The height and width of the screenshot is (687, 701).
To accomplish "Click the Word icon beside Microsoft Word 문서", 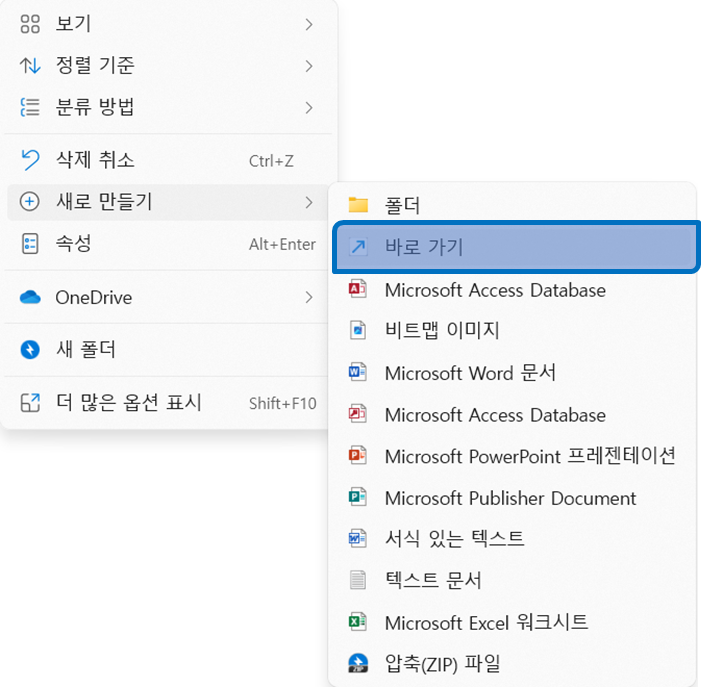I will (x=358, y=372).
